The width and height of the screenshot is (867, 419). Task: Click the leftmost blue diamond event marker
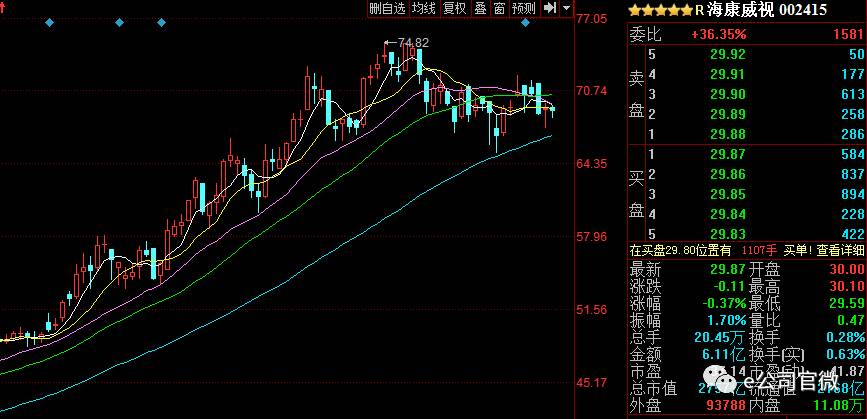tap(50, 23)
